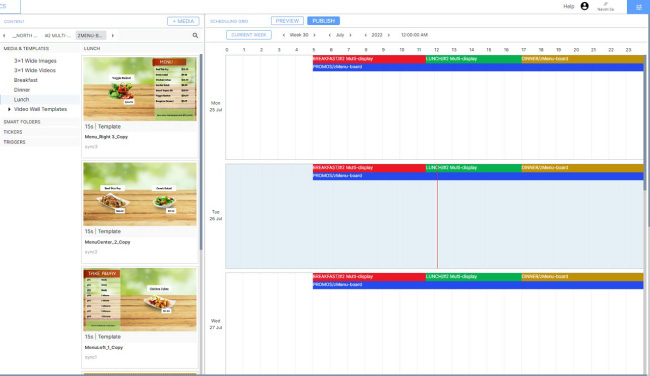The image size is (650, 376).
Task: Select the MenuLeft_1_Copy template thumbnail
Action: [x=140, y=299]
